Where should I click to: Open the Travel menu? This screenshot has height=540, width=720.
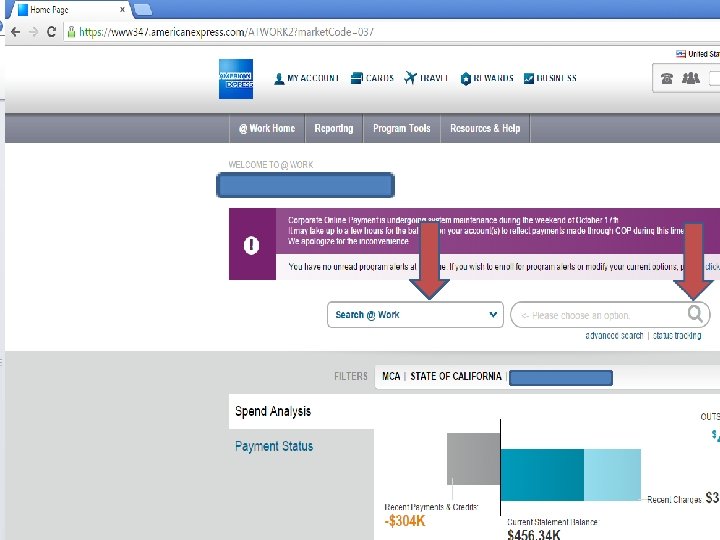click(x=427, y=79)
